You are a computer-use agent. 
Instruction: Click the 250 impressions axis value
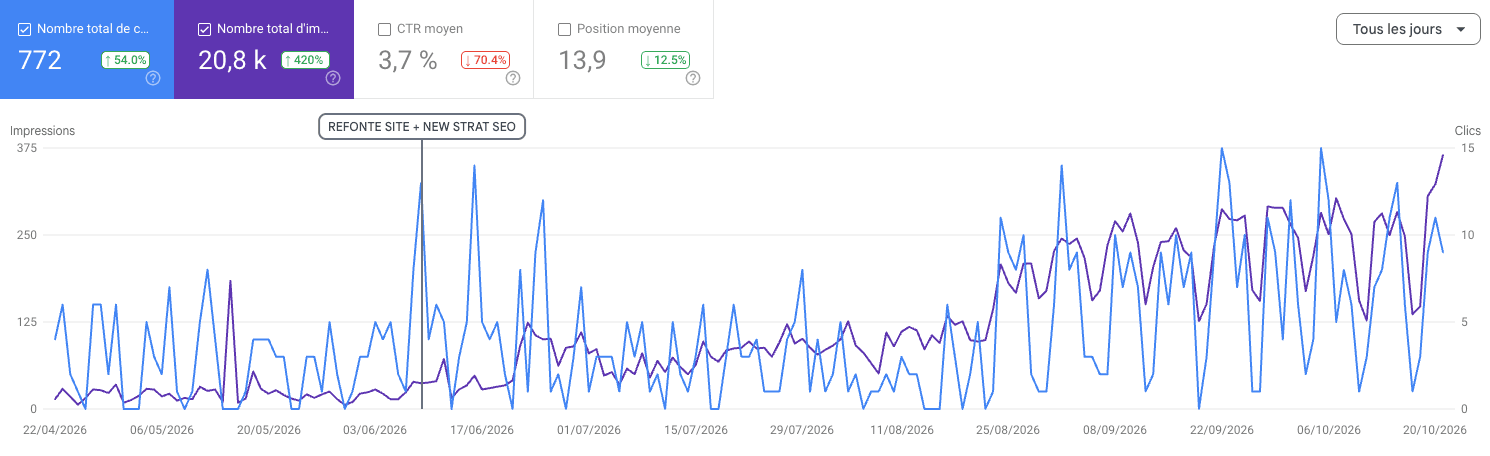[27, 235]
